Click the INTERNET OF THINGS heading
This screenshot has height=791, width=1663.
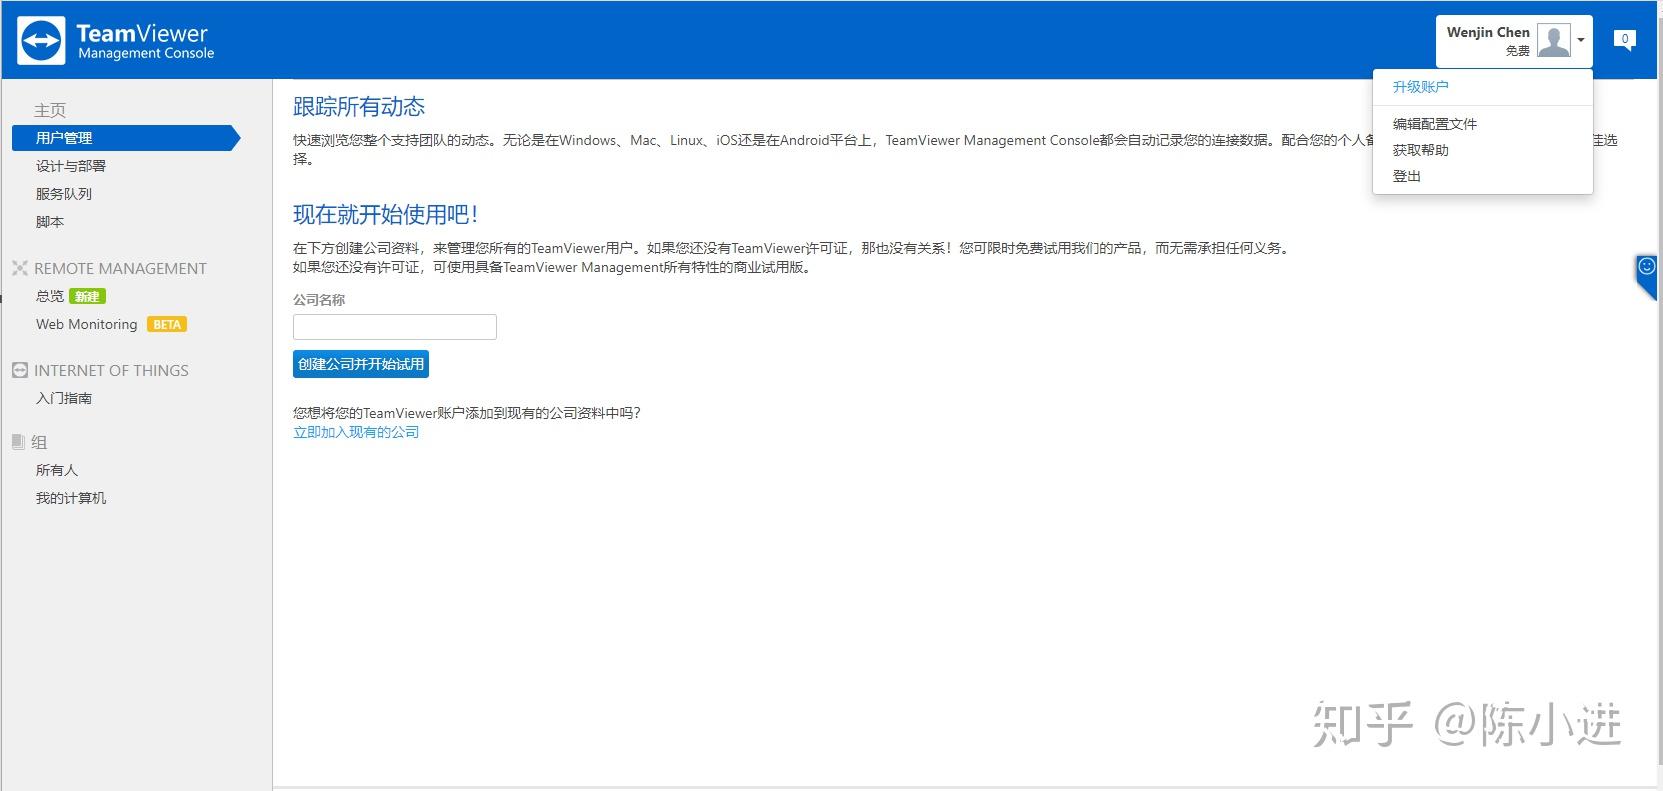pos(111,370)
